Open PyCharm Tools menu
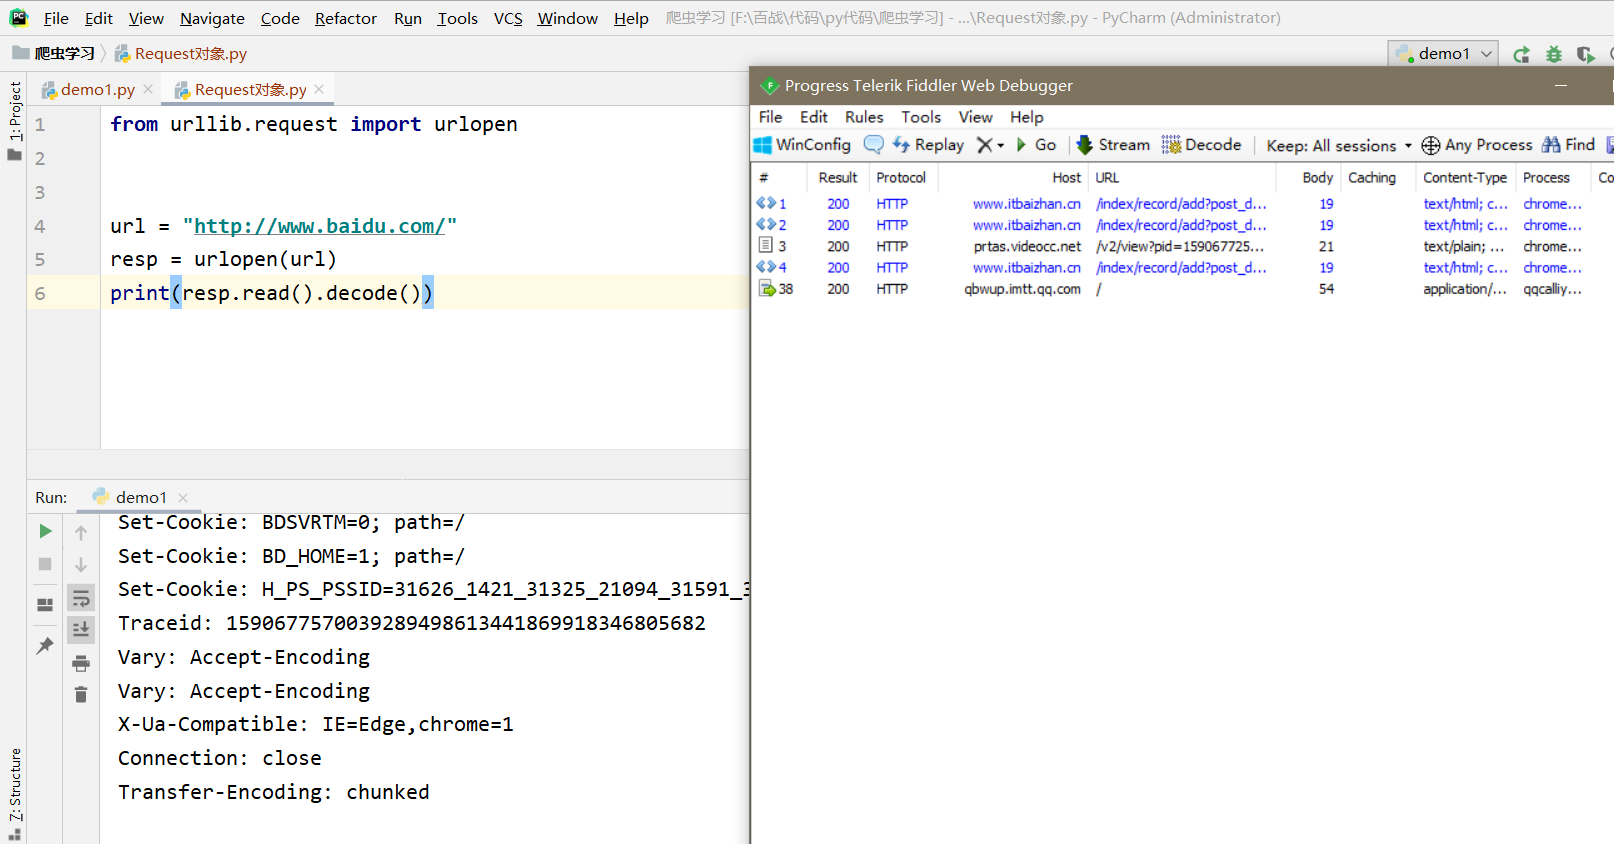This screenshot has height=844, width=1614. click(x=457, y=18)
